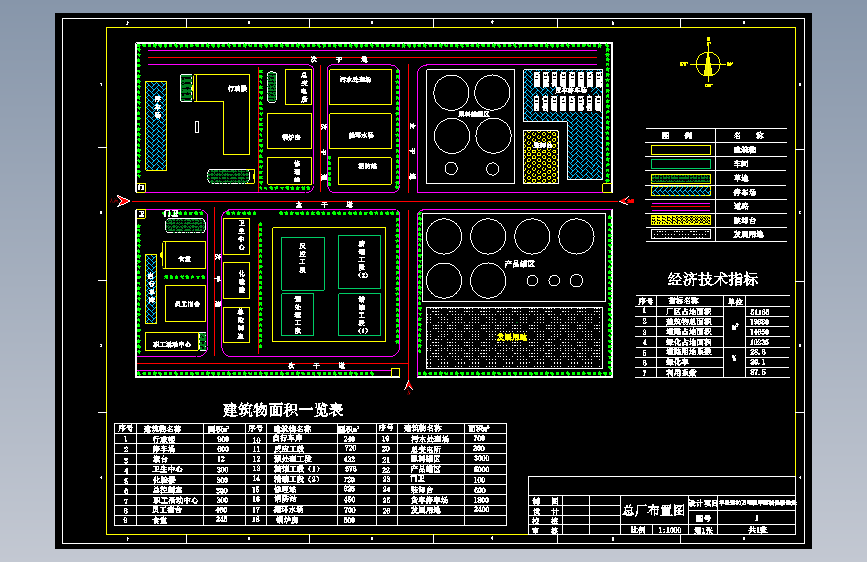The width and height of the screenshot is (867, 562).
Task: Select the 化验楼 building on the plan
Action: 236,280
